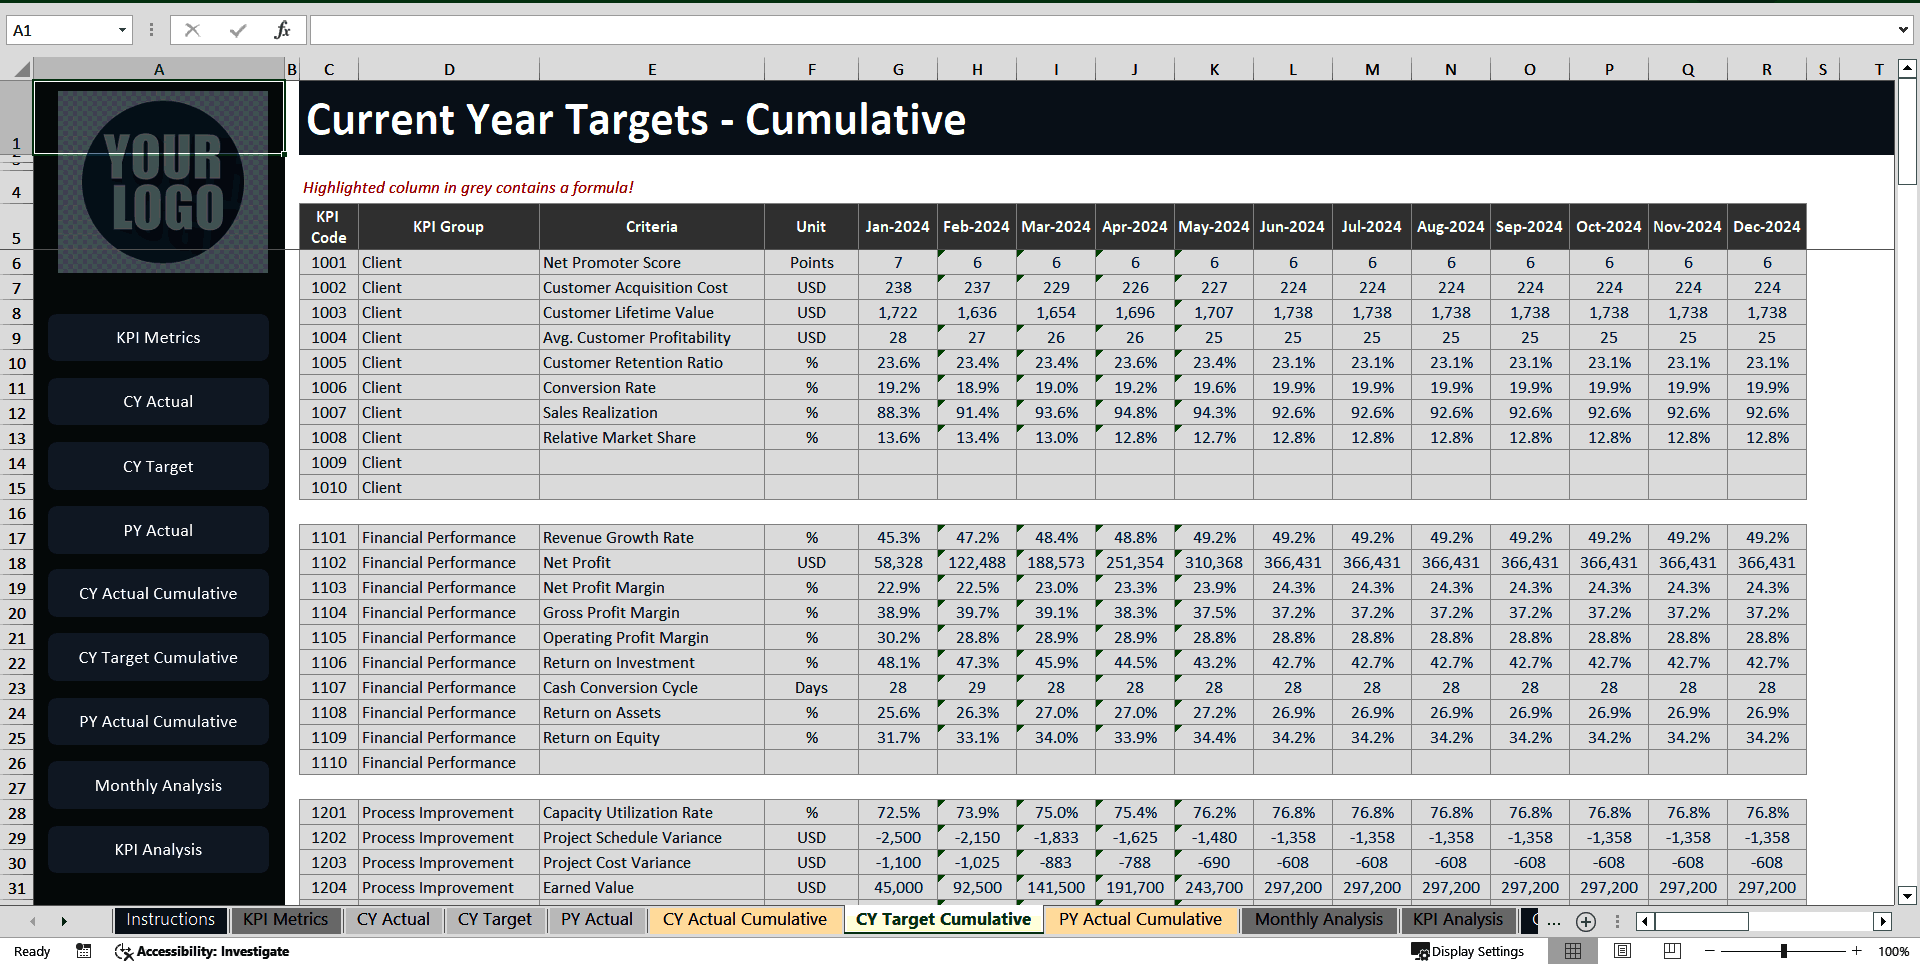Viewport: 1920px width, 966px height.
Task: Select row 17 header
Action: coord(17,538)
